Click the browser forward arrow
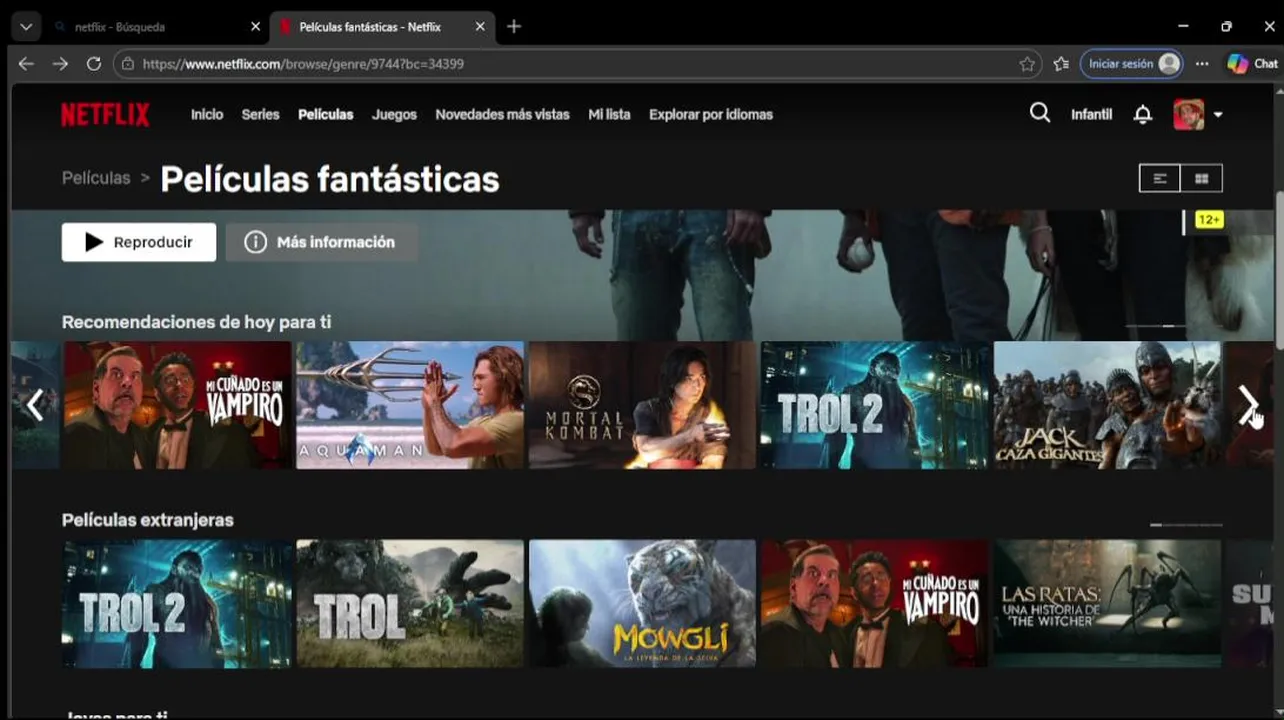The image size is (1284, 720). 60,64
